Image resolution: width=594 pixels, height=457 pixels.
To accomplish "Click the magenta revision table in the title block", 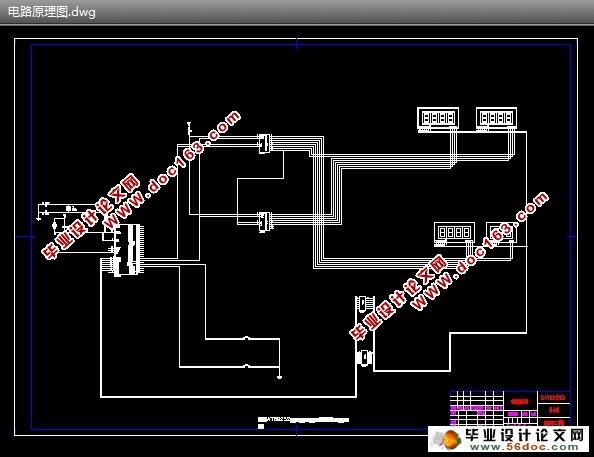I will click(477, 408).
